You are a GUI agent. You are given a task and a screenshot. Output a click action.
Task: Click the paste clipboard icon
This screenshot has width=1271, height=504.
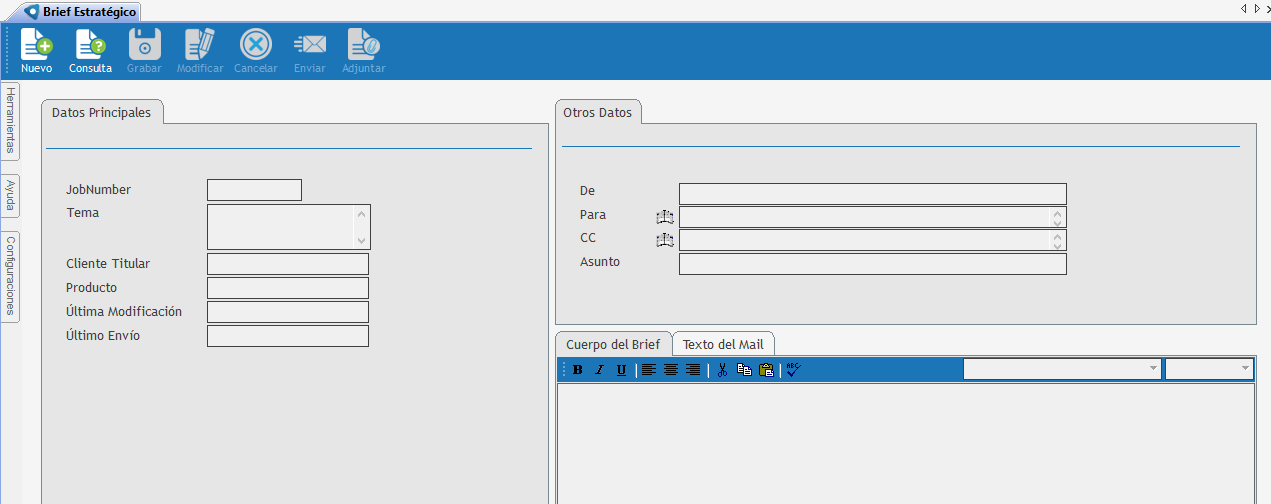tap(766, 370)
